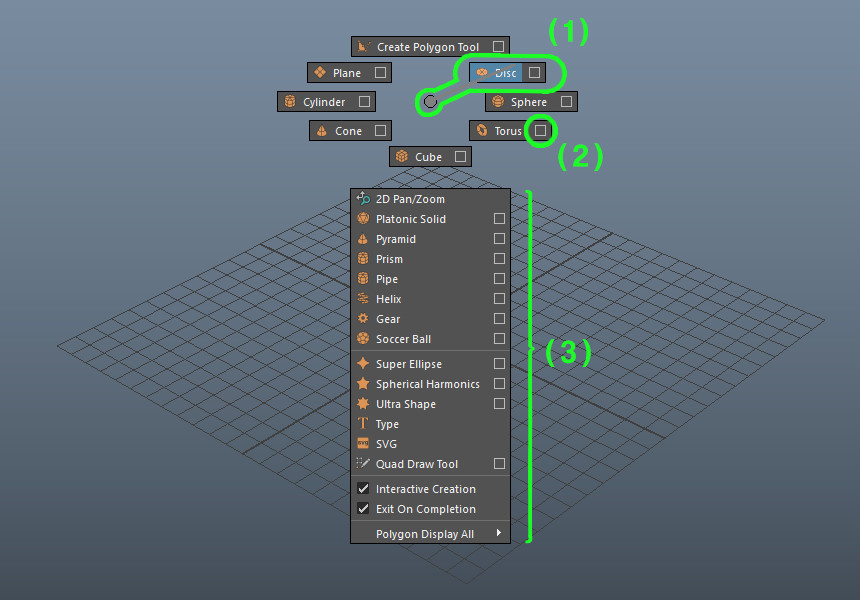Screen dimensions: 860x600
Task: Click the SVG icon
Action: tap(363, 444)
